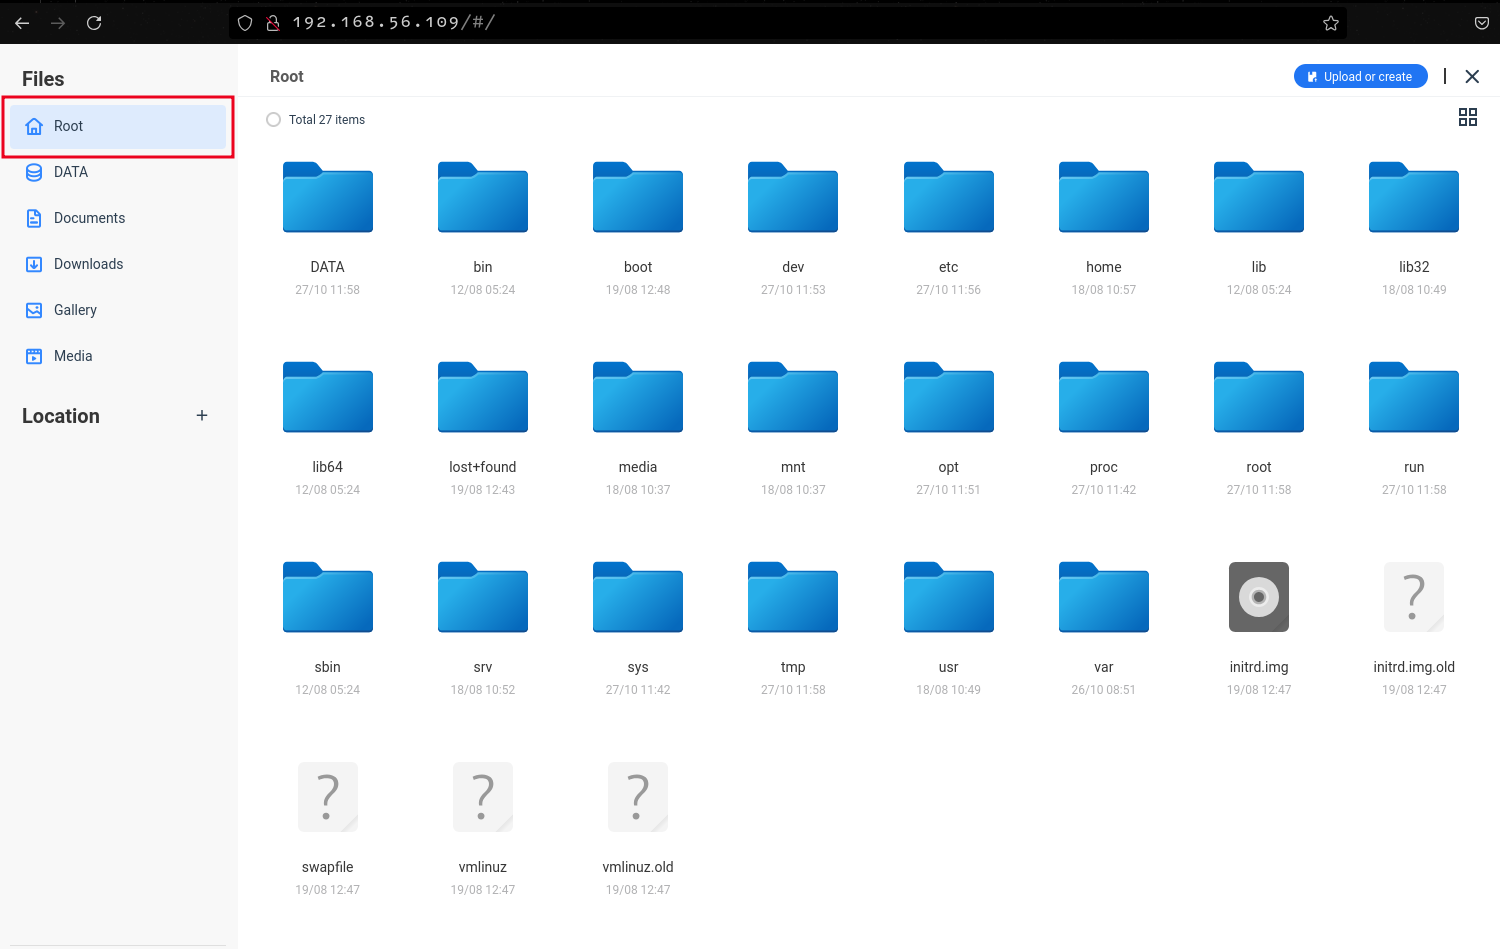This screenshot has height=949, width=1500.
Task: Select the swapfile file icon
Action: (327, 797)
